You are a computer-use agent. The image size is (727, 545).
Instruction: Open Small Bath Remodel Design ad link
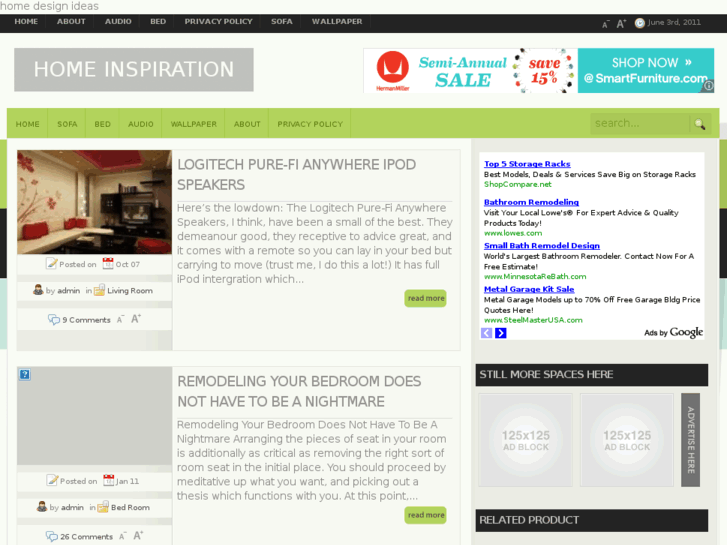pos(542,246)
